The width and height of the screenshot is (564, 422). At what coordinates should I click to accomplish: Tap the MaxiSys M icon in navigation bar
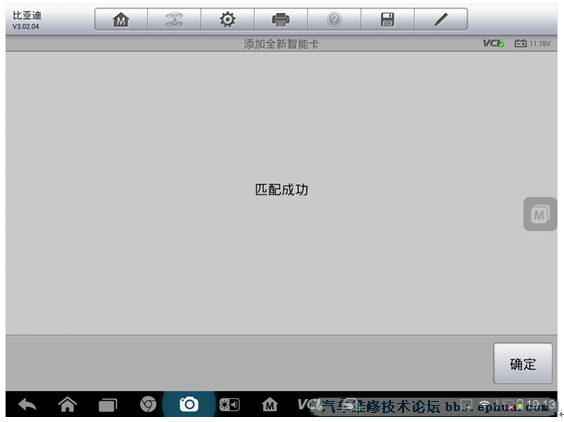270,404
